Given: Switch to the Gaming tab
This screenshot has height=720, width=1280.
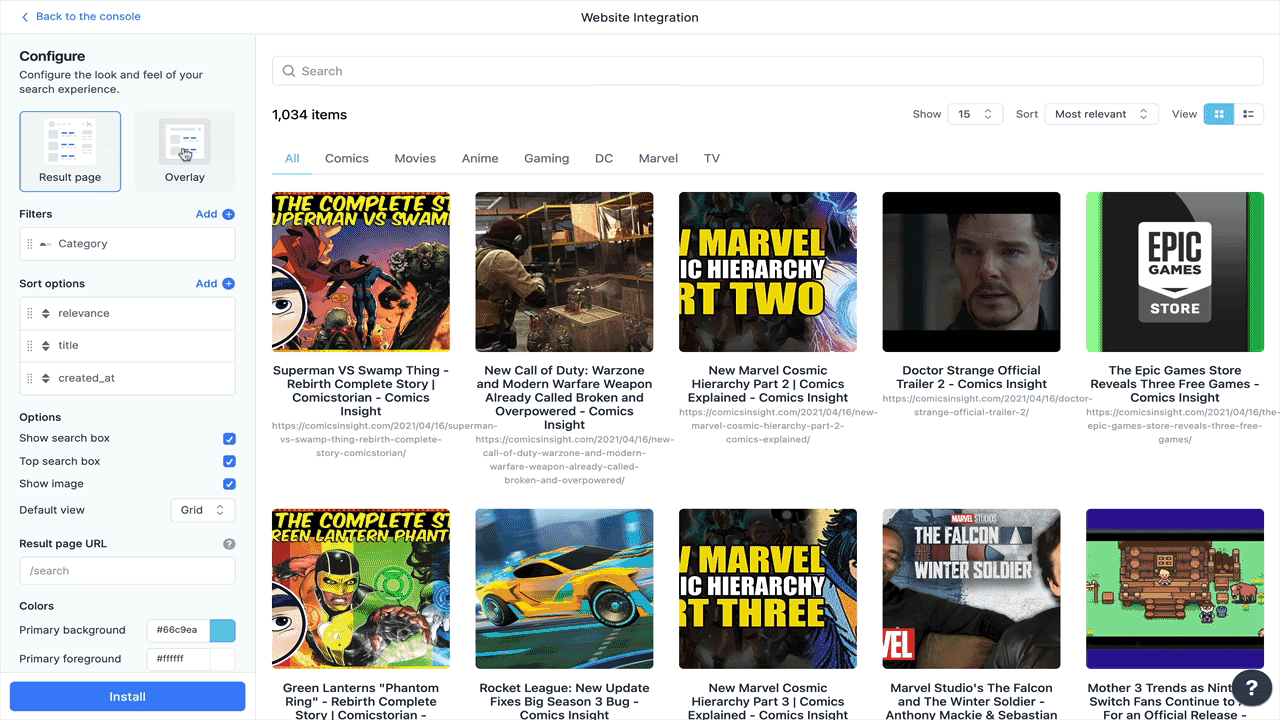Looking at the screenshot, I should click(547, 158).
